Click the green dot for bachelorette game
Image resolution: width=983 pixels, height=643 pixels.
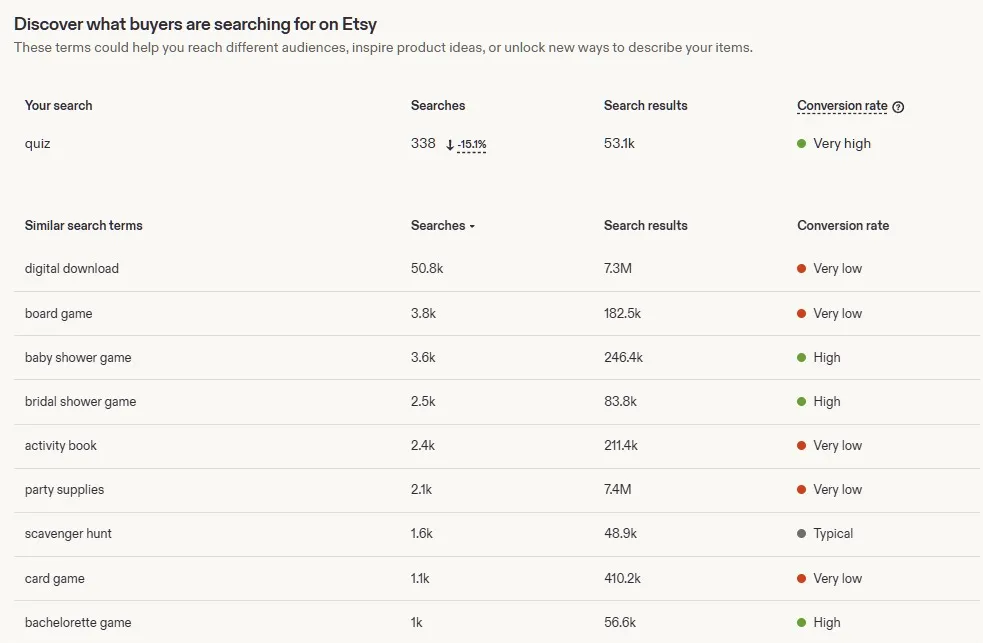tap(801, 622)
